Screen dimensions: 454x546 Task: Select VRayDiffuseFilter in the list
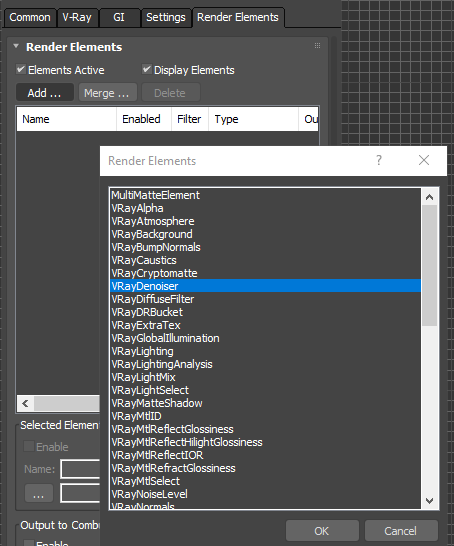[265, 299]
